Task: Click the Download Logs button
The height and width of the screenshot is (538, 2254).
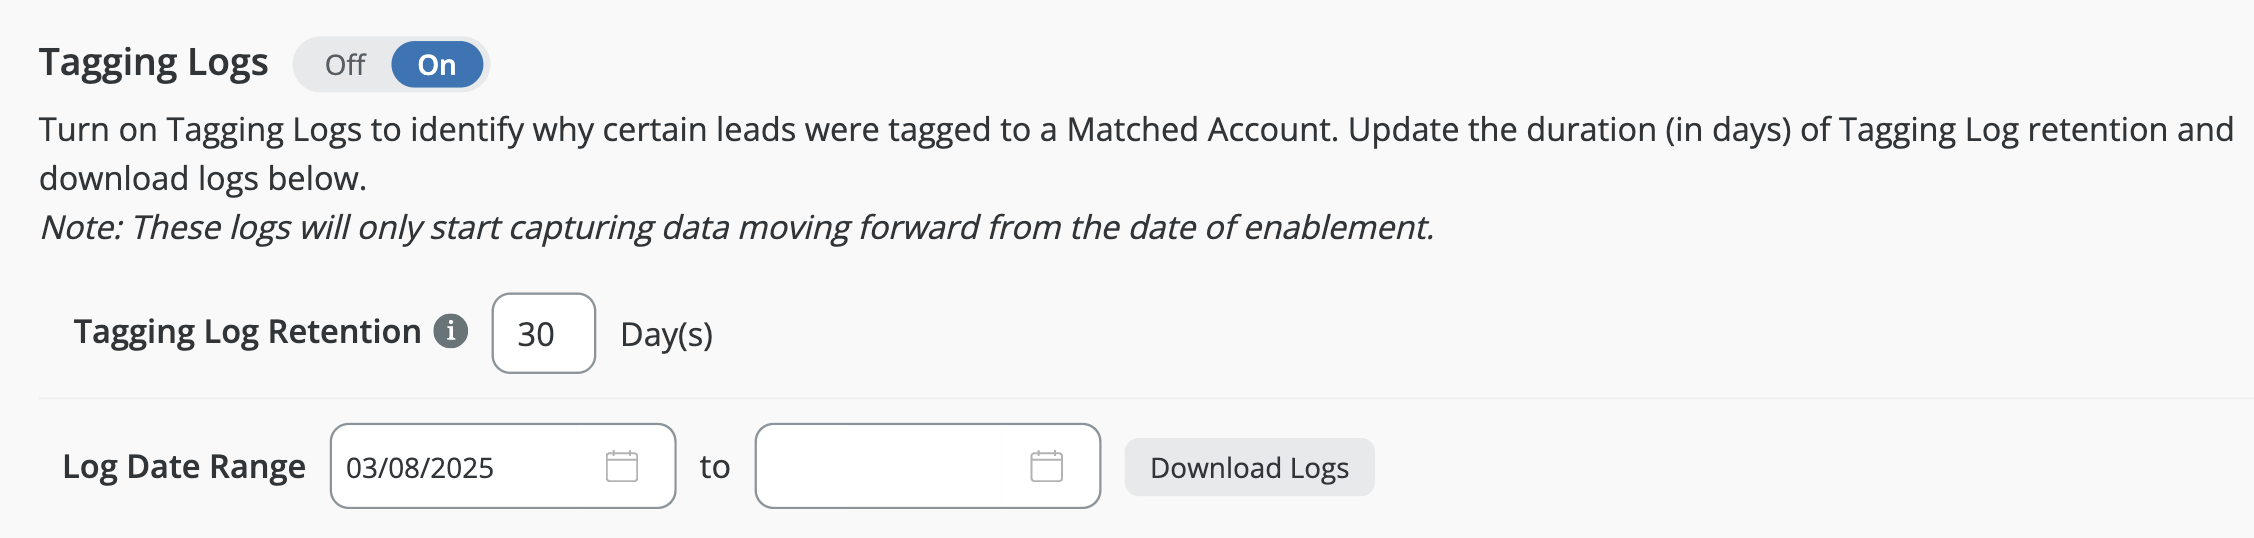Action: 1249,468
